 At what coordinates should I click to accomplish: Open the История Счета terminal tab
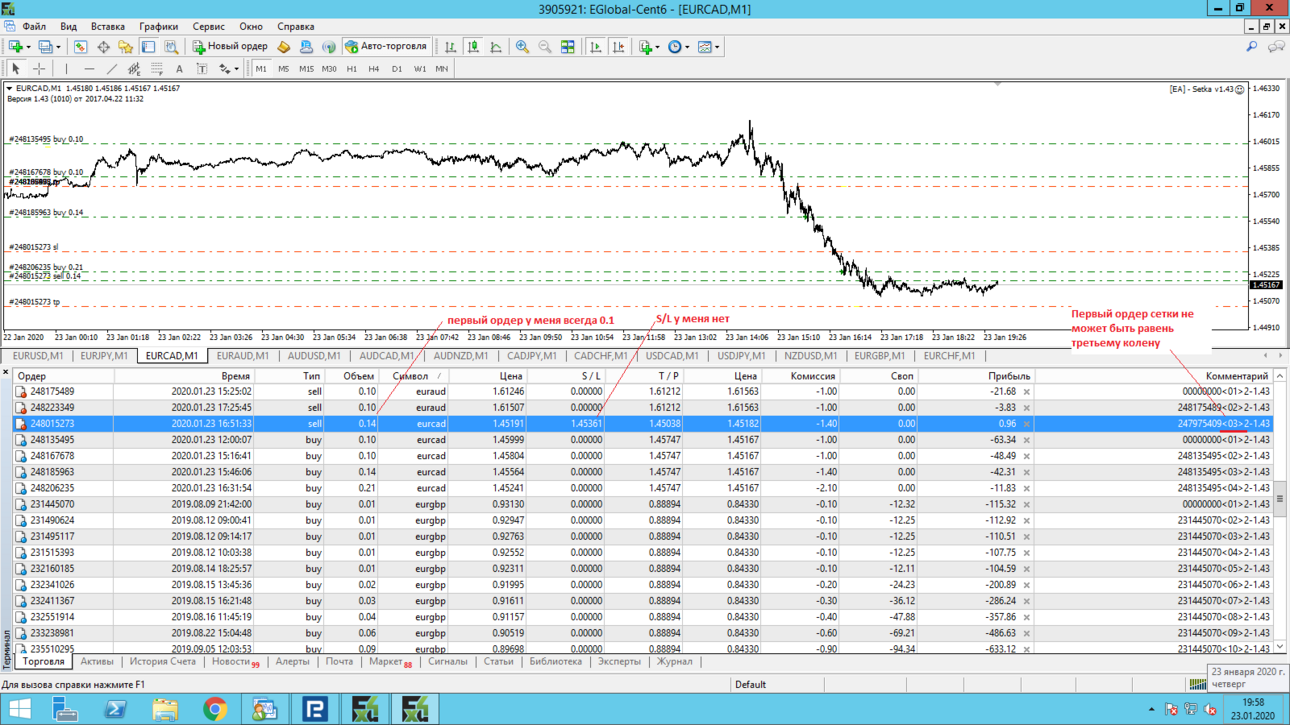162,662
